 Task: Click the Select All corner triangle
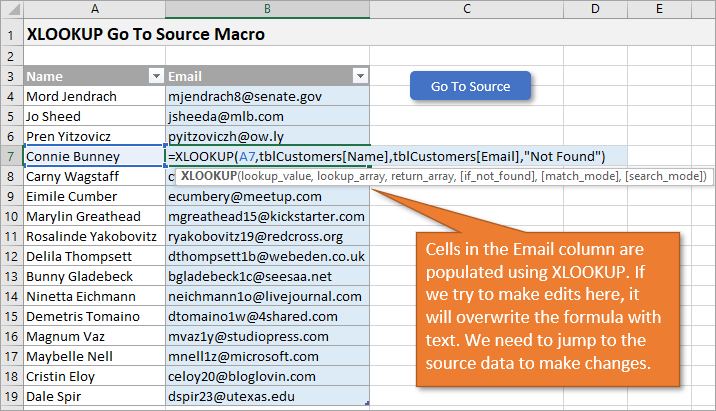click(x=10, y=9)
